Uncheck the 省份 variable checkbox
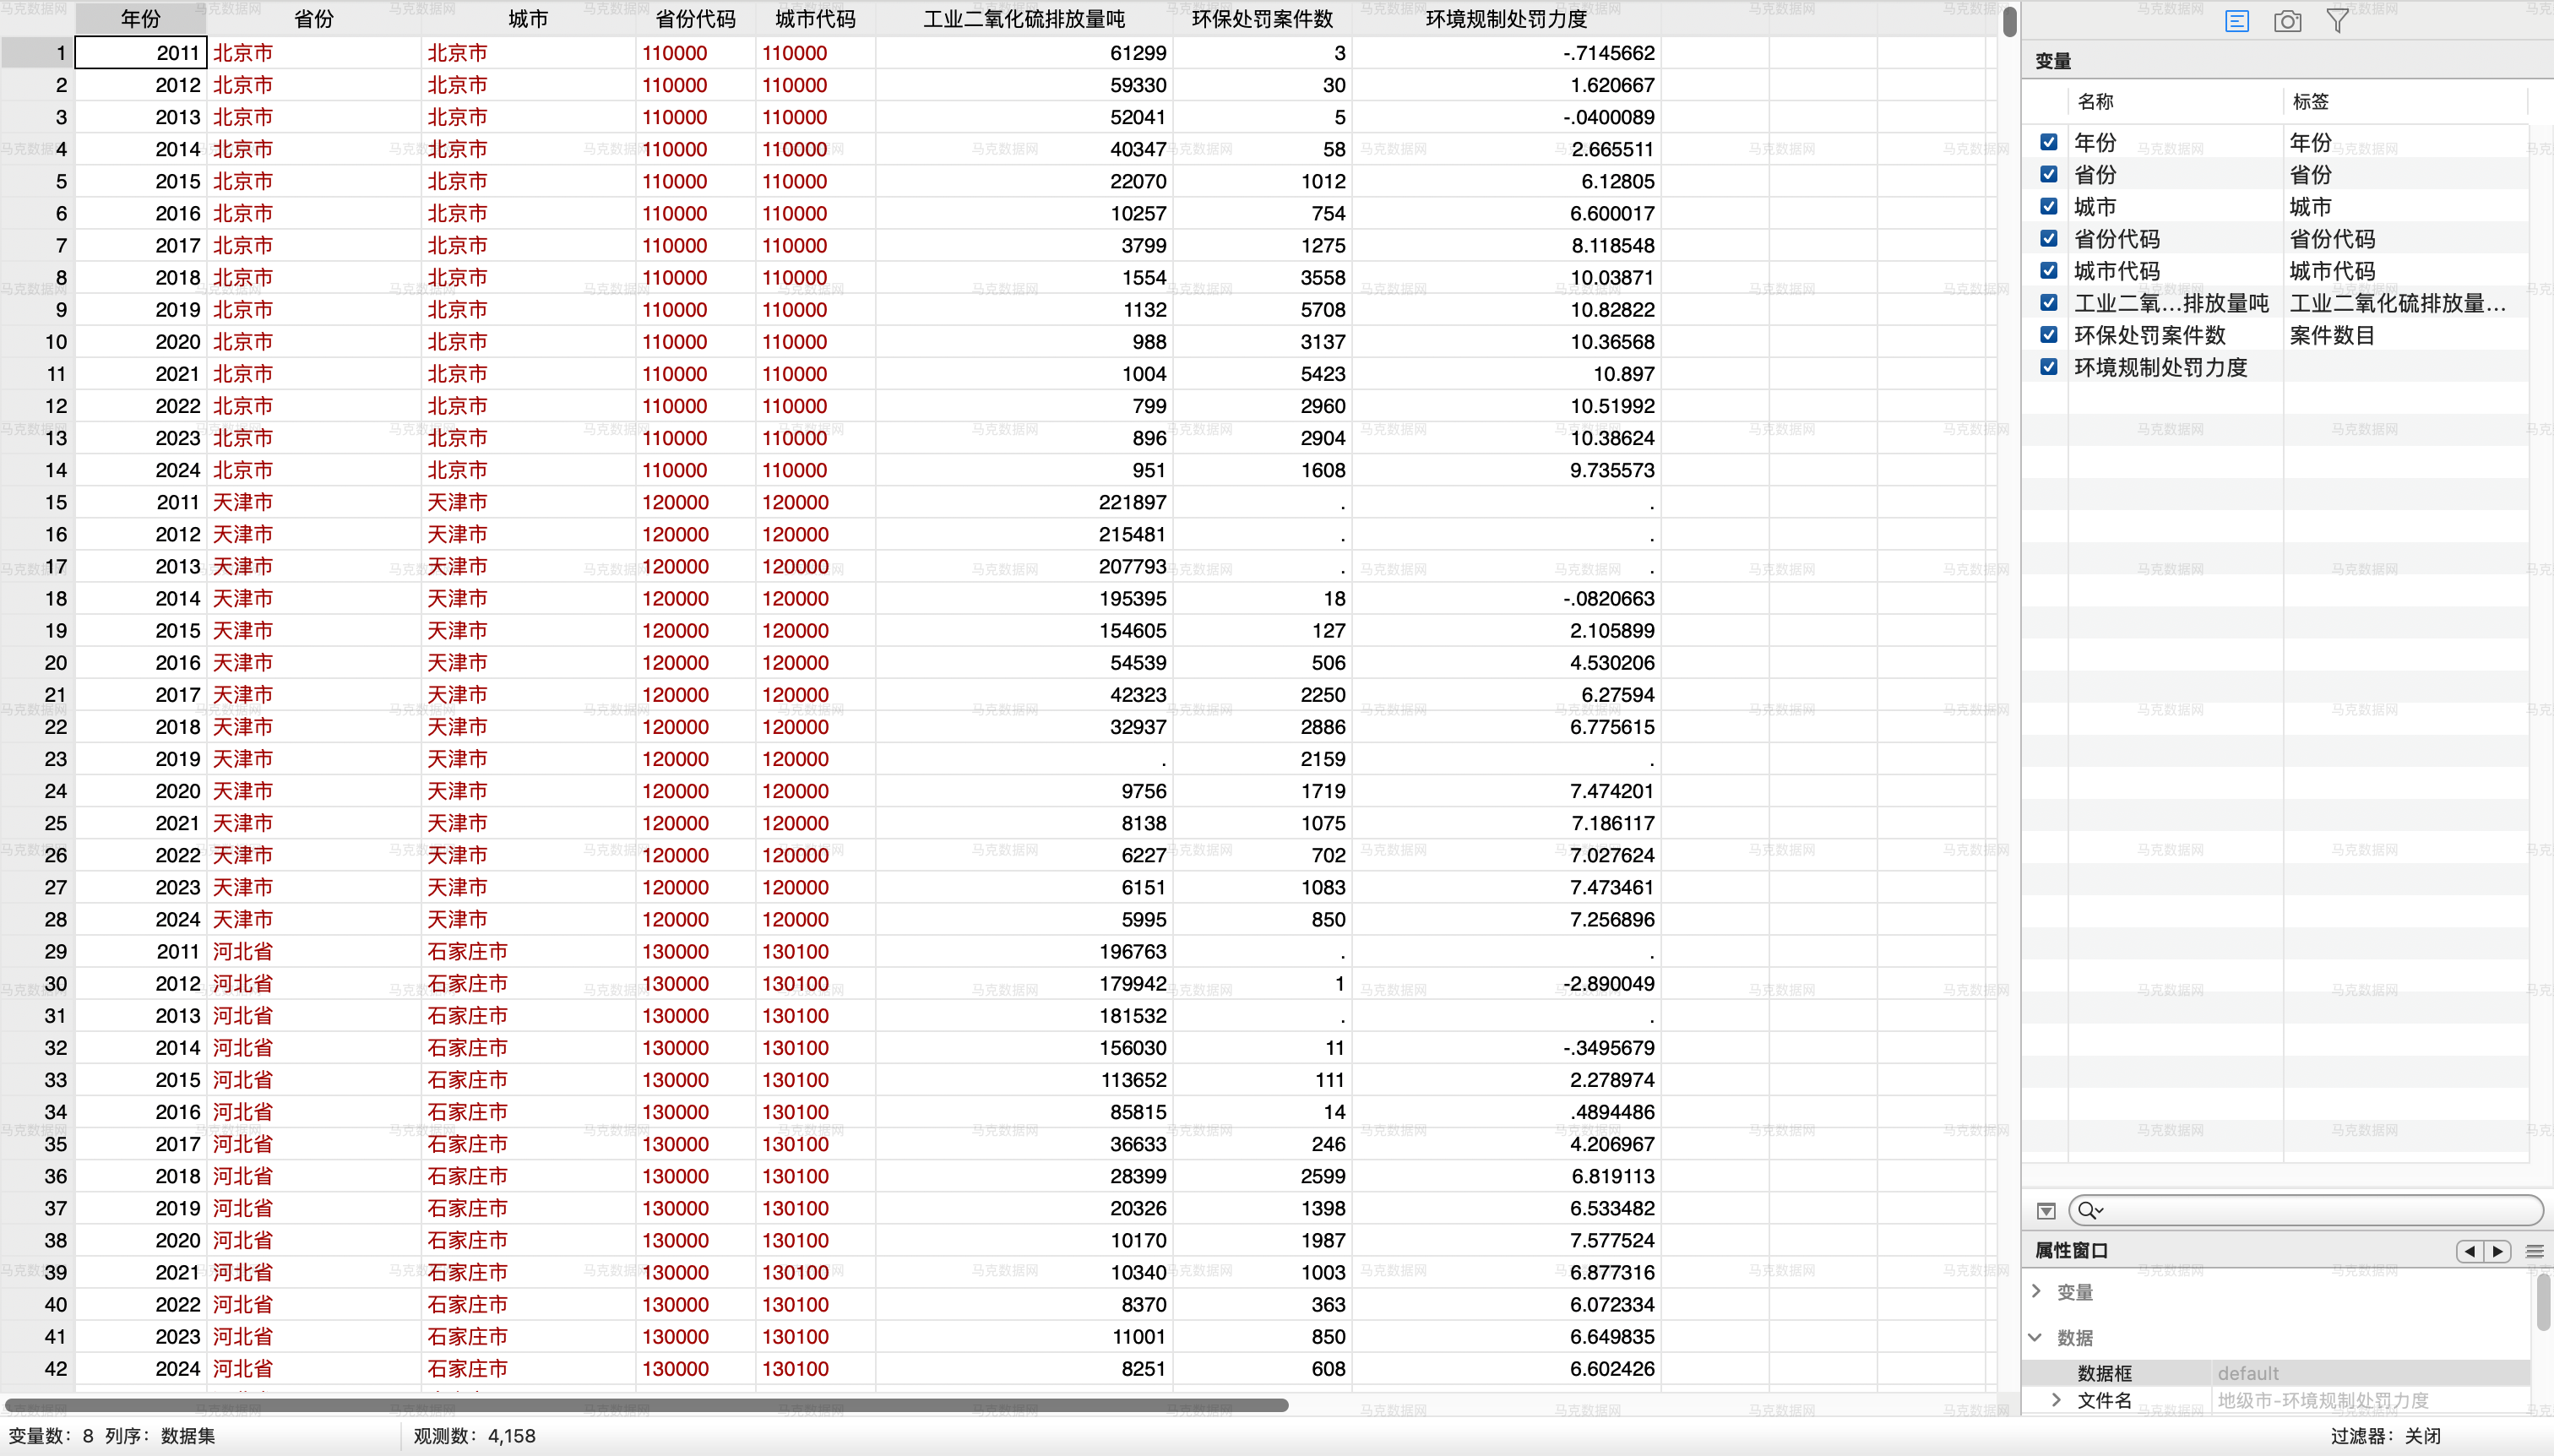2554x1456 pixels. [x=2048, y=174]
